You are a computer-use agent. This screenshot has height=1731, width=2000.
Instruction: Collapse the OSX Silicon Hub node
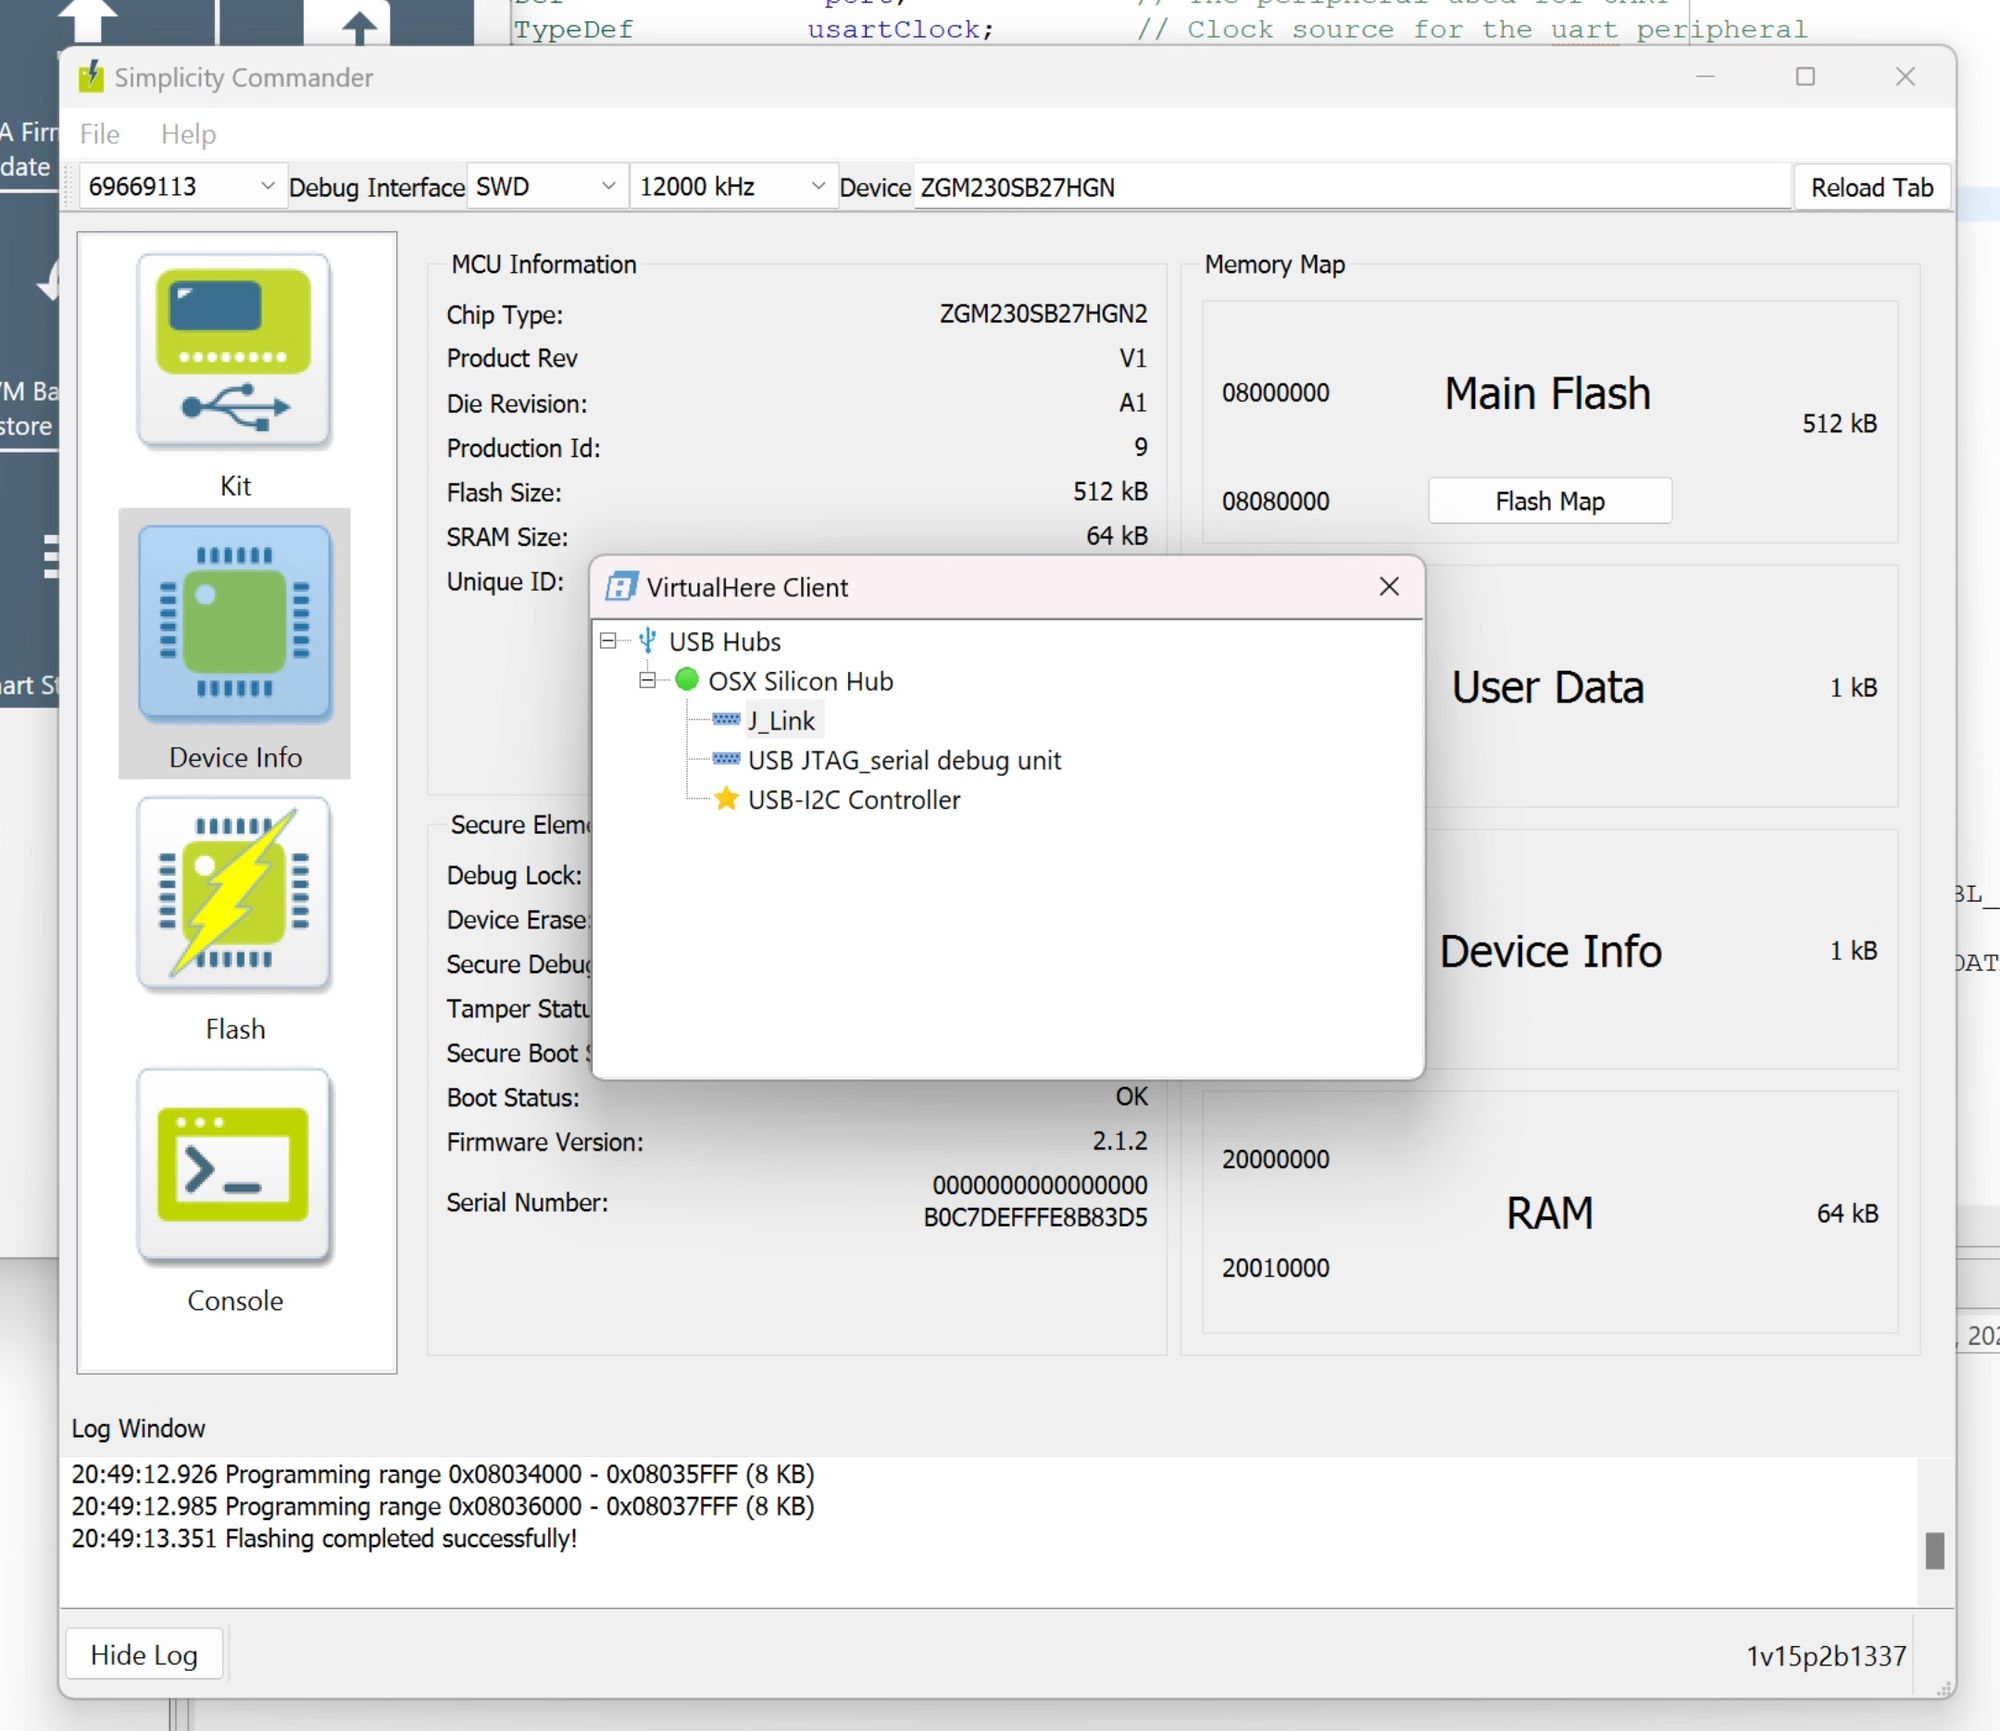click(x=648, y=681)
